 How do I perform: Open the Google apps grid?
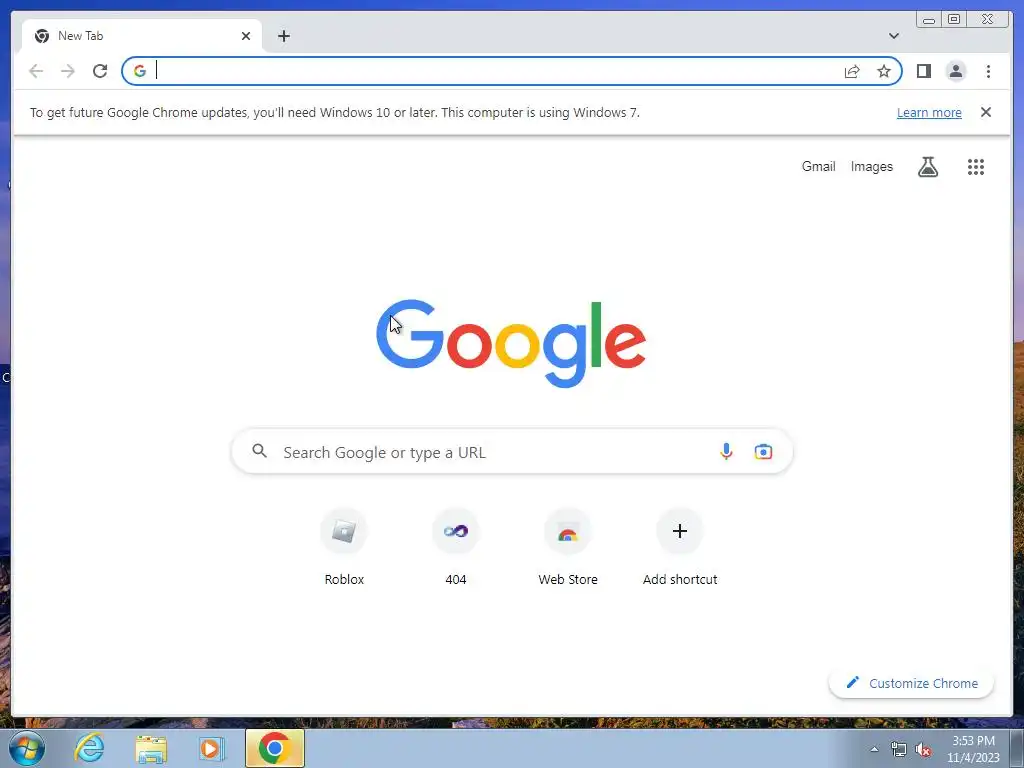[x=976, y=167]
